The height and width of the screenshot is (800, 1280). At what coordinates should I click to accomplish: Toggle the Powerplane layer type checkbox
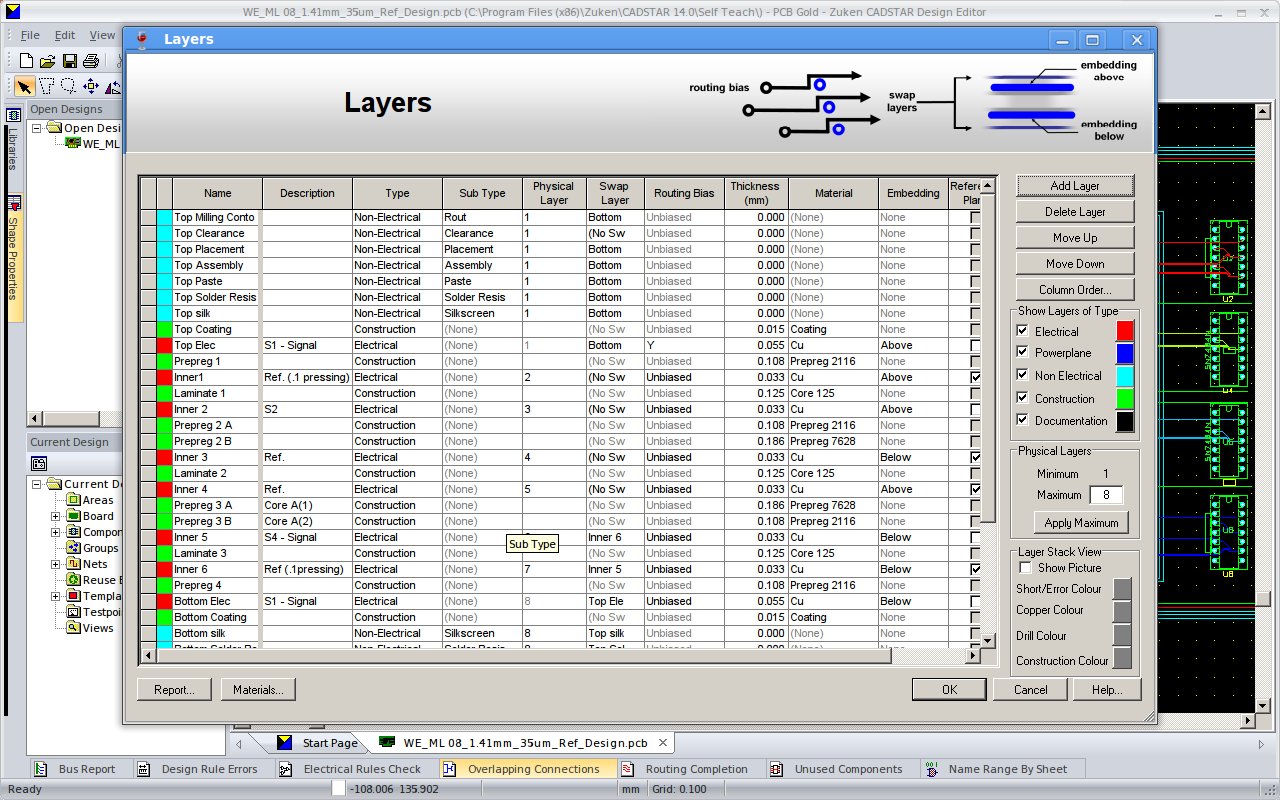[x=1022, y=352]
